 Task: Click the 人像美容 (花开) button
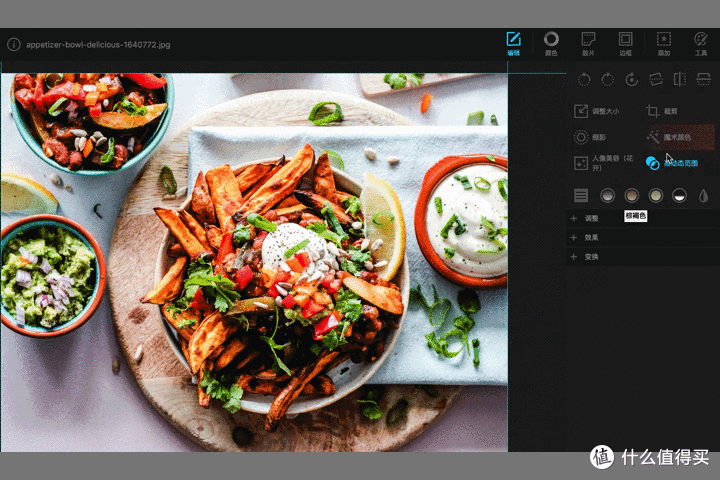[604, 163]
